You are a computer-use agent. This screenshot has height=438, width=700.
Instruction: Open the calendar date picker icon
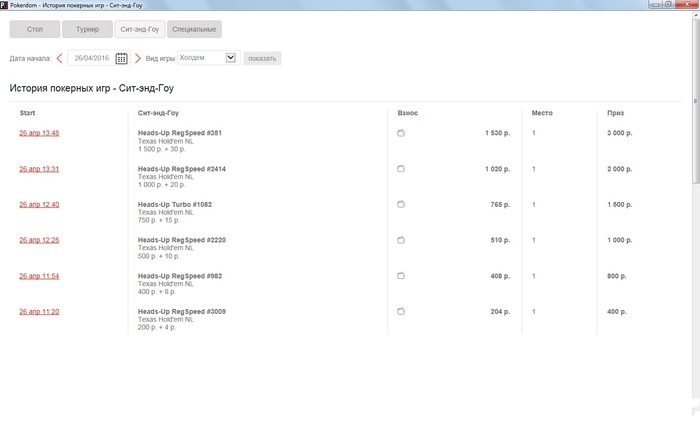tap(121, 58)
